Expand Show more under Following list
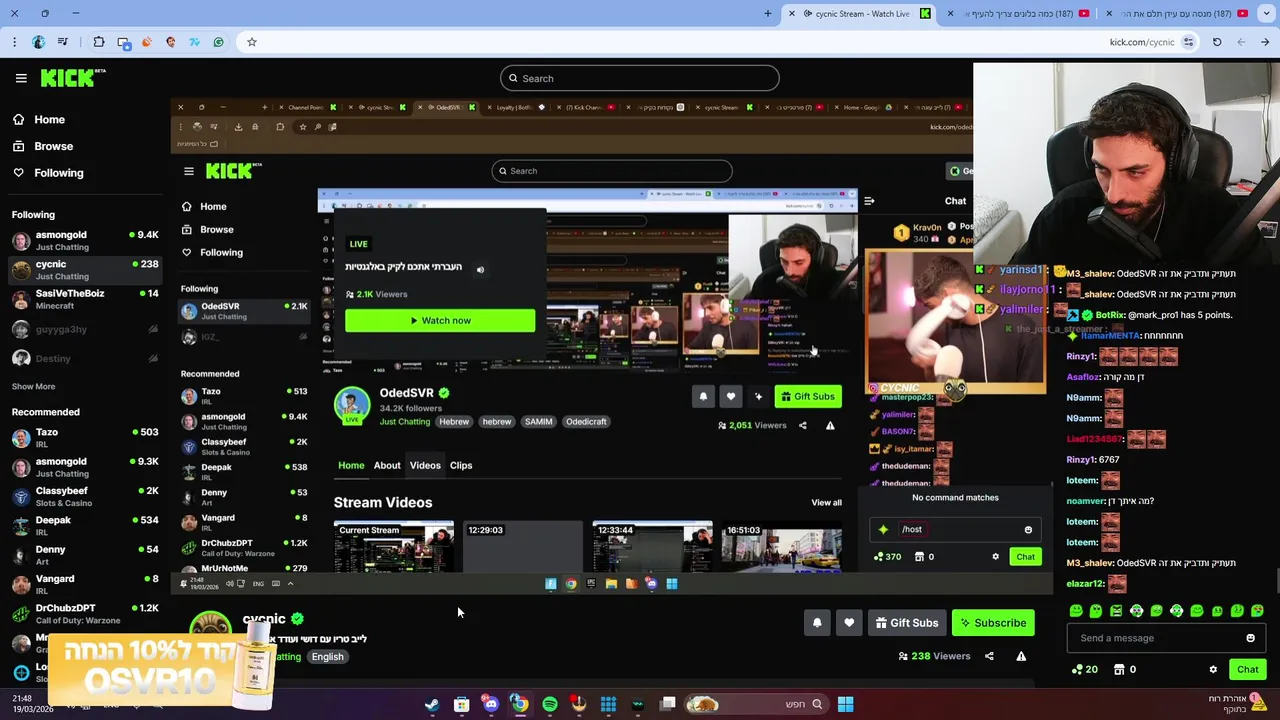The height and width of the screenshot is (720, 1280). click(x=33, y=386)
